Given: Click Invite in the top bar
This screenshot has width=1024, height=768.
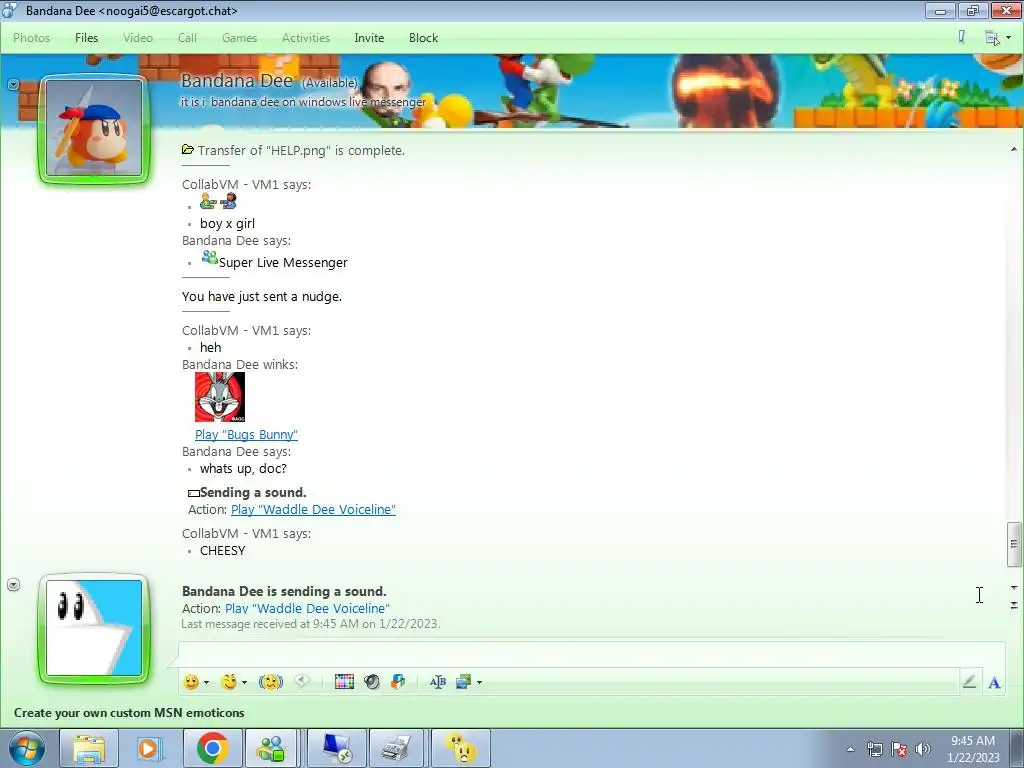Looking at the screenshot, I should click(369, 38).
